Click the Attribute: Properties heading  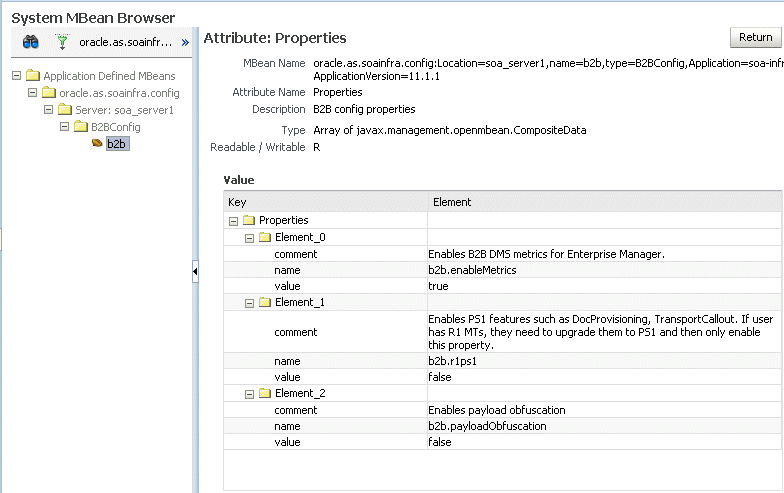point(275,38)
